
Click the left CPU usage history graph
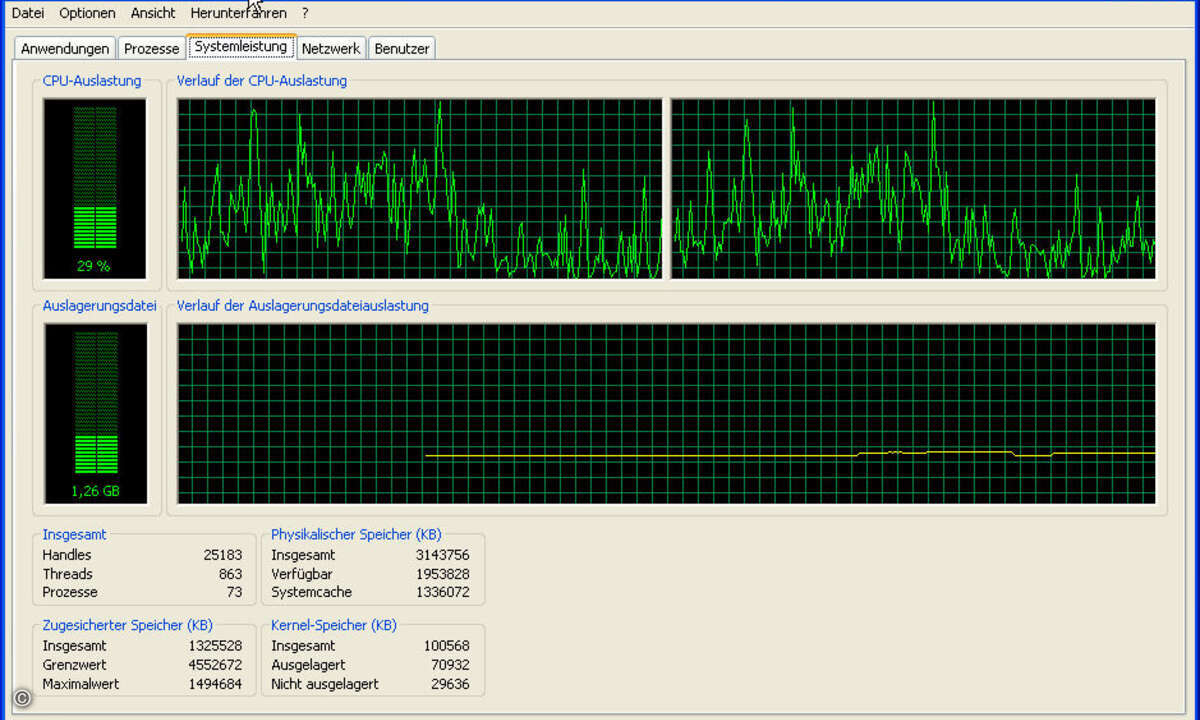coord(420,188)
